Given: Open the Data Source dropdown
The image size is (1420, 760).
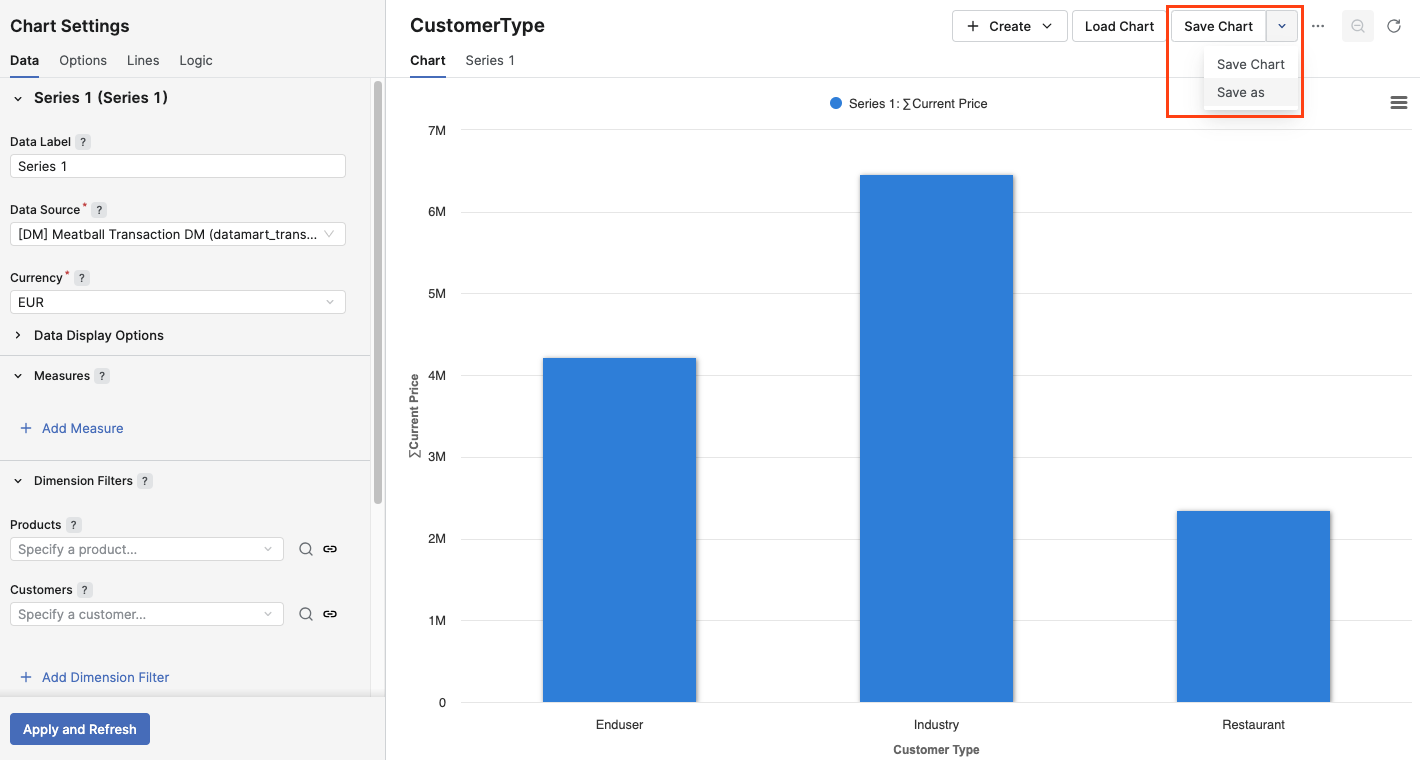Looking at the screenshot, I should tap(177, 234).
